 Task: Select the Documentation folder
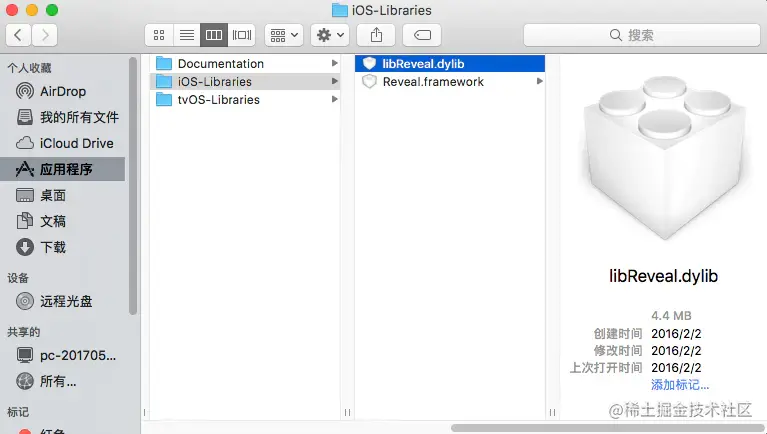[x=245, y=64]
